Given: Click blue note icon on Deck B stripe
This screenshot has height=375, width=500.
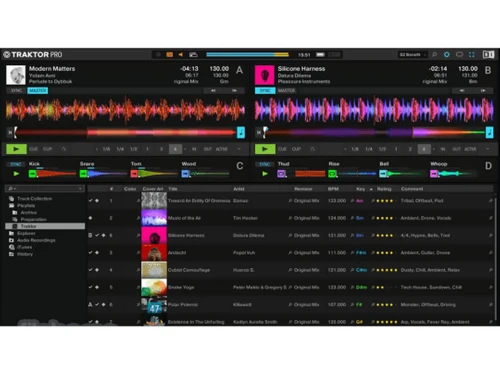Looking at the screenshot, I should [489, 132].
